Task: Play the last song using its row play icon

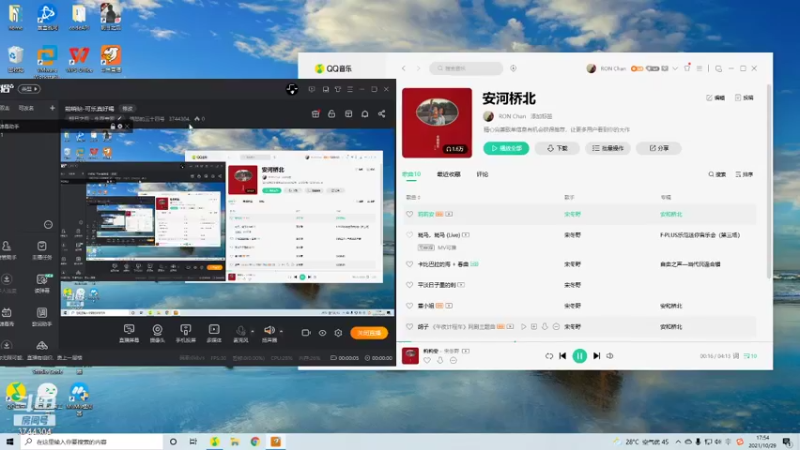Action: pyautogui.click(x=523, y=327)
